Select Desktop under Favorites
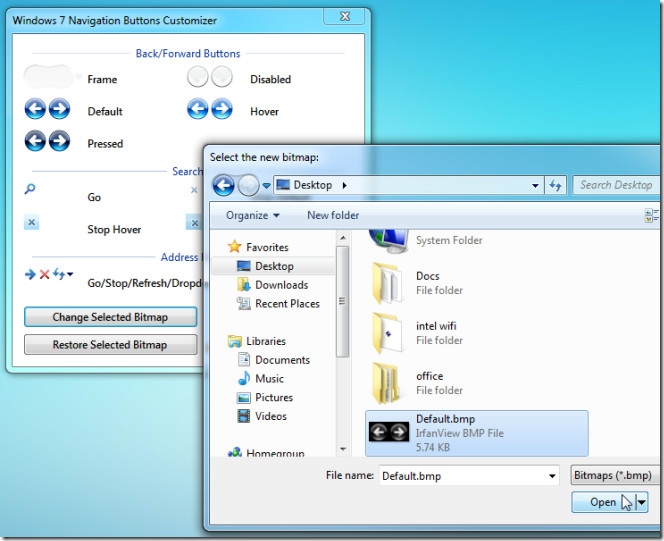This screenshot has height=541, width=664. pyautogui.click(x=274, y=266)
